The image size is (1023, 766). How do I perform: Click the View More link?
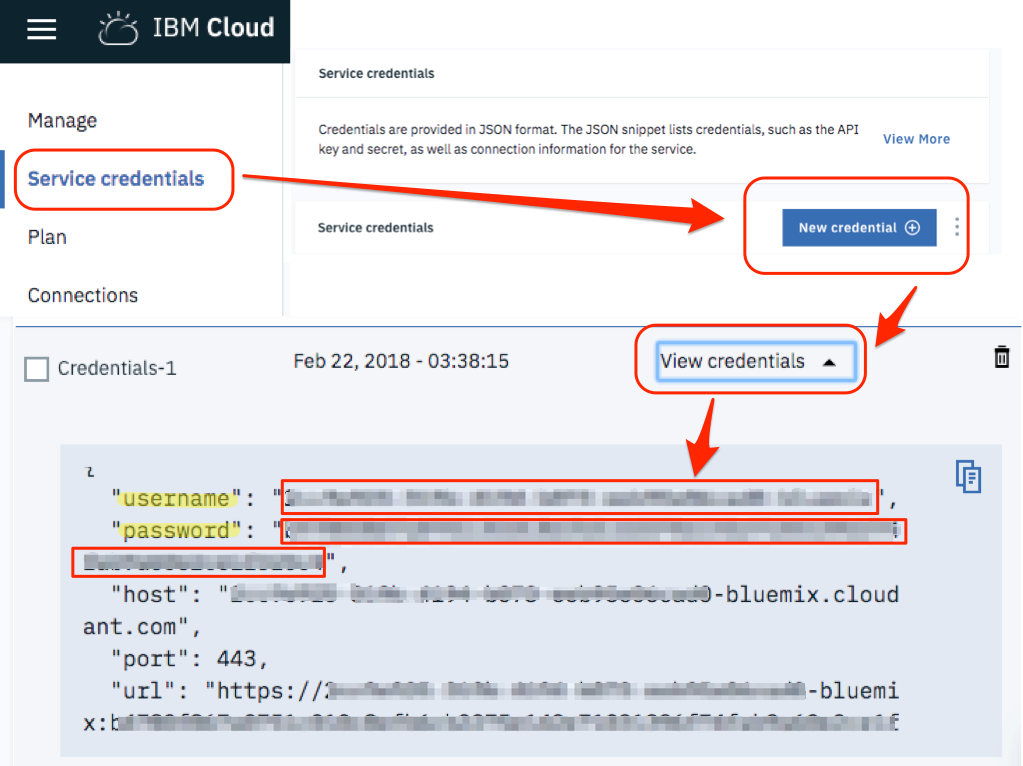click(x=916, y=139)
